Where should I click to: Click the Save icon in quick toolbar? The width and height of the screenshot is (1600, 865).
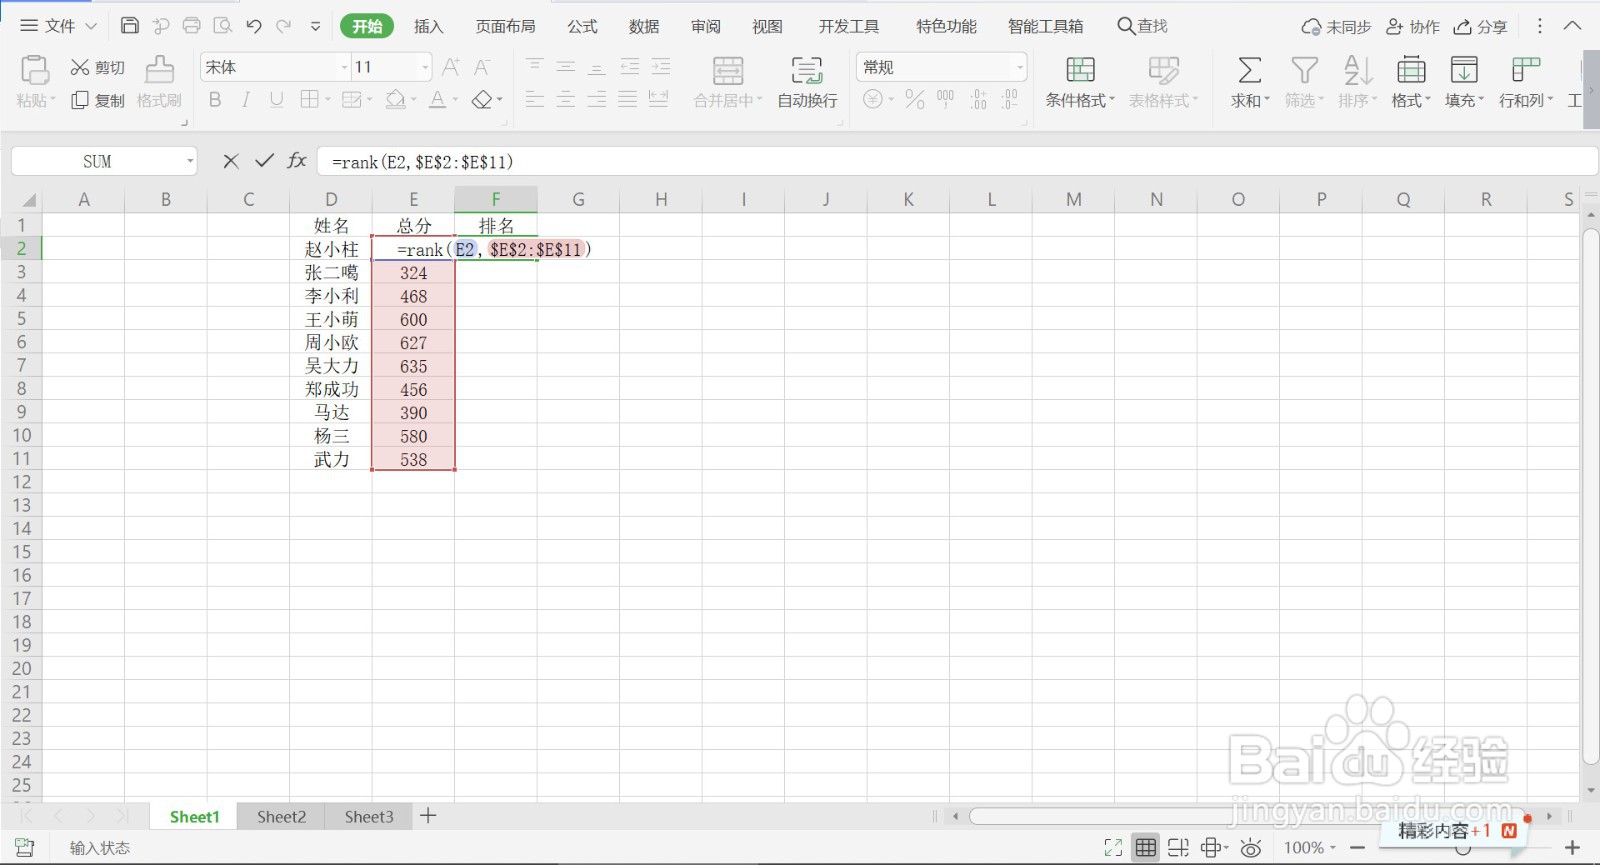point(130,26)
